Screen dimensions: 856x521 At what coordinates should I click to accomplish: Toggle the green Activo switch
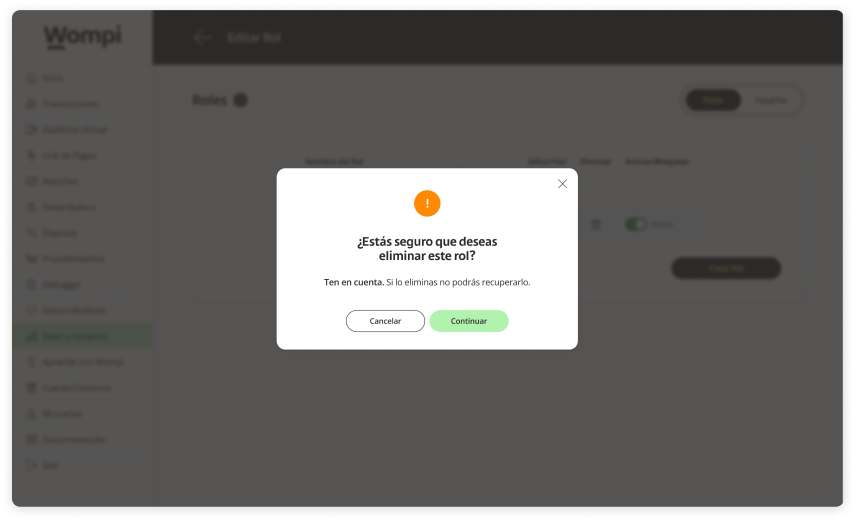click(x=635, y=224)
